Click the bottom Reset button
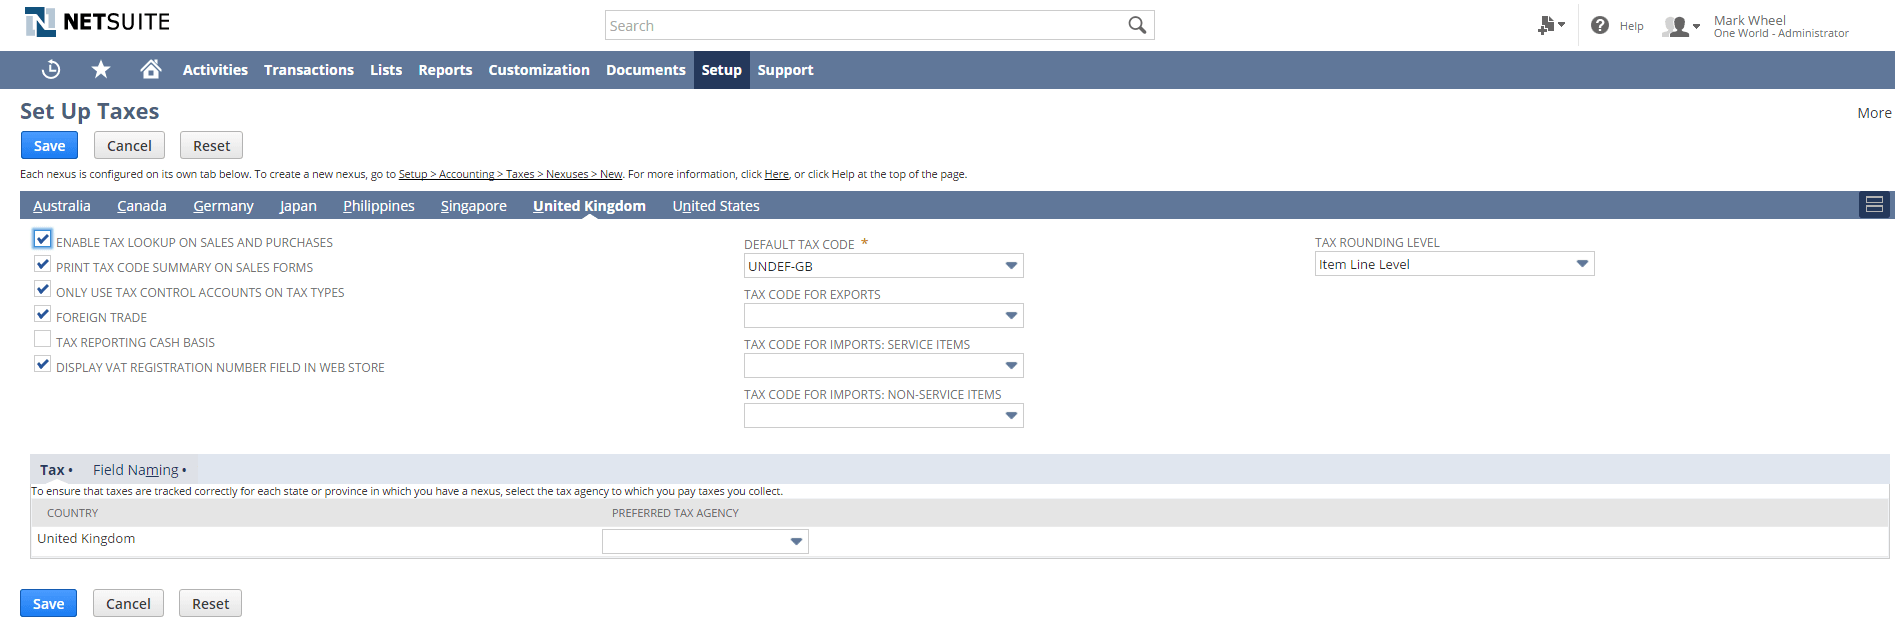Screen dimensions: 1895x643 click(210, 603)
